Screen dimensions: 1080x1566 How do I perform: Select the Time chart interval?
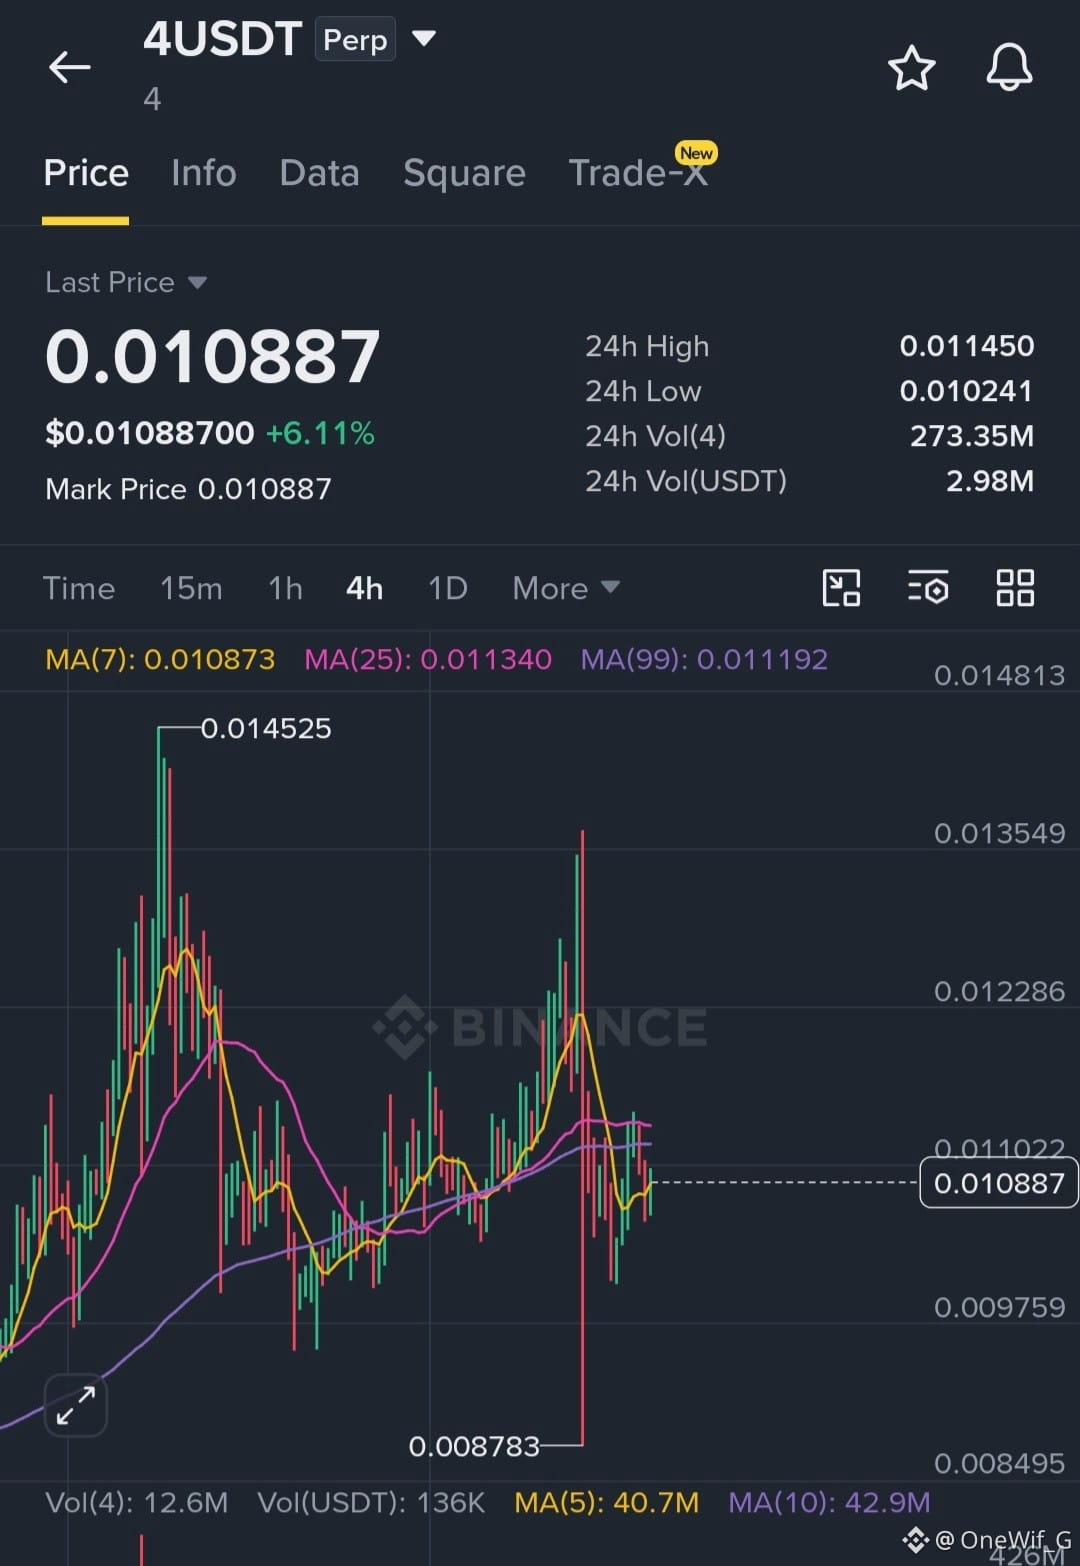[x=79, y=588]
